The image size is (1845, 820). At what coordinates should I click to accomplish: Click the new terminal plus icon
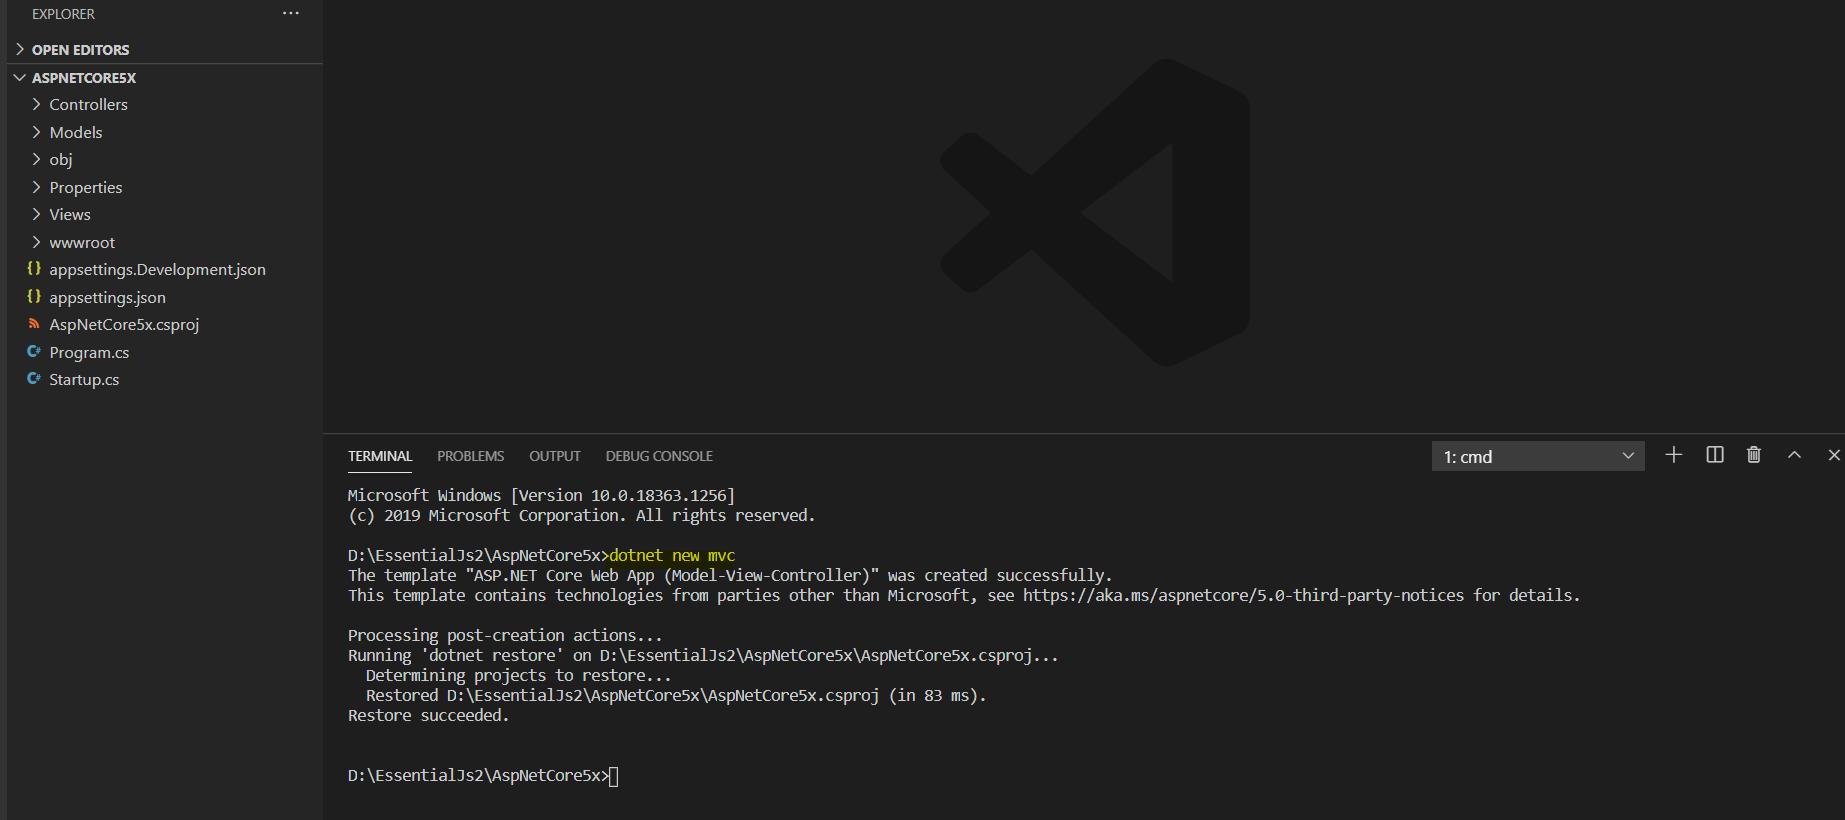click(x=1673, y=455)
